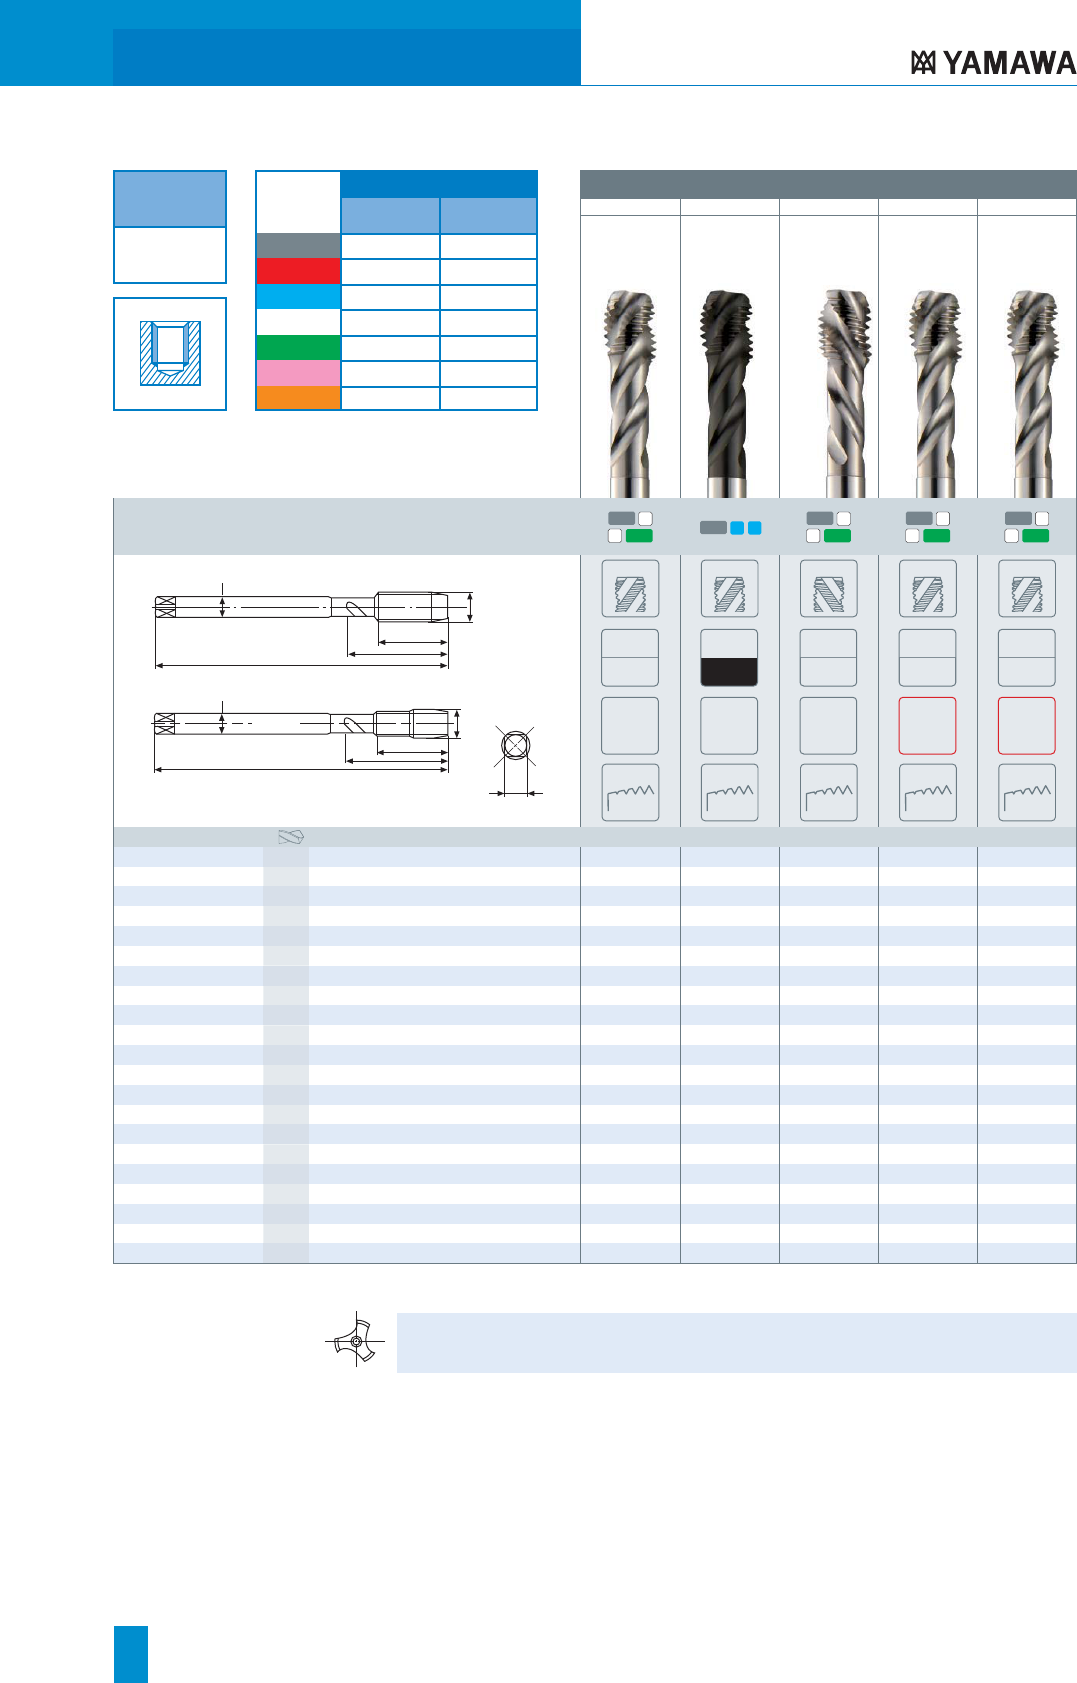Click the three-flute cross-section icon near the bottom
This screenshot has height=1683, width=1077.
tap(356, 1339)
